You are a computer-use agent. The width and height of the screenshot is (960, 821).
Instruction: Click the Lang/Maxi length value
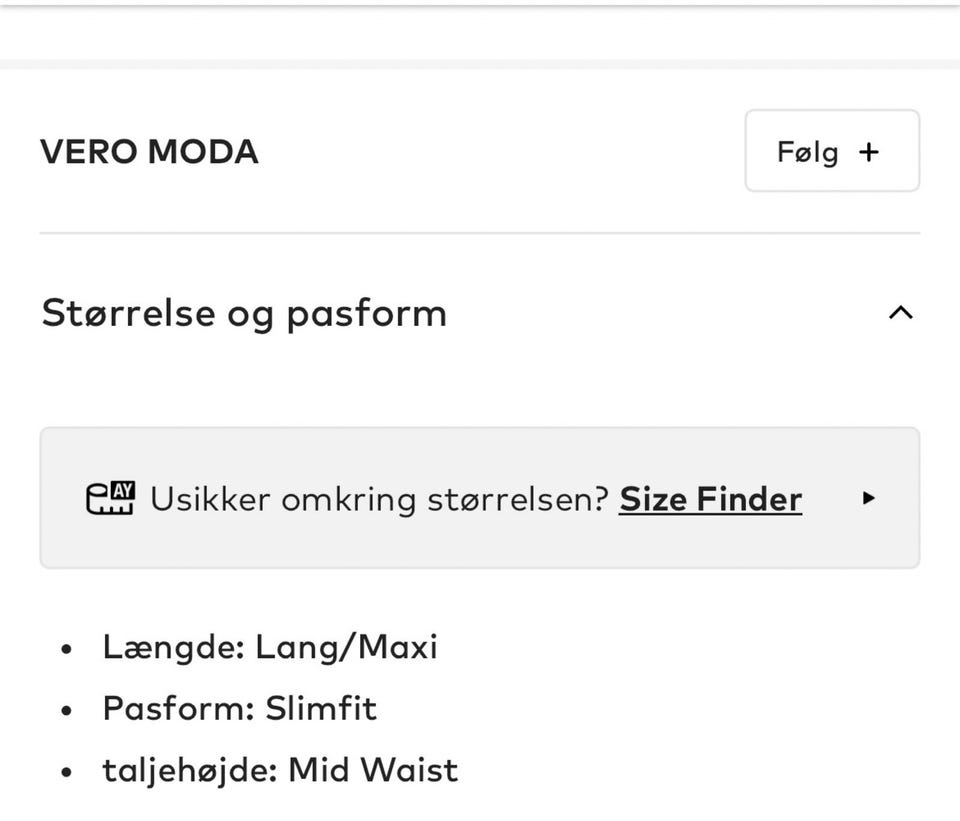click(x=346, y=647)
